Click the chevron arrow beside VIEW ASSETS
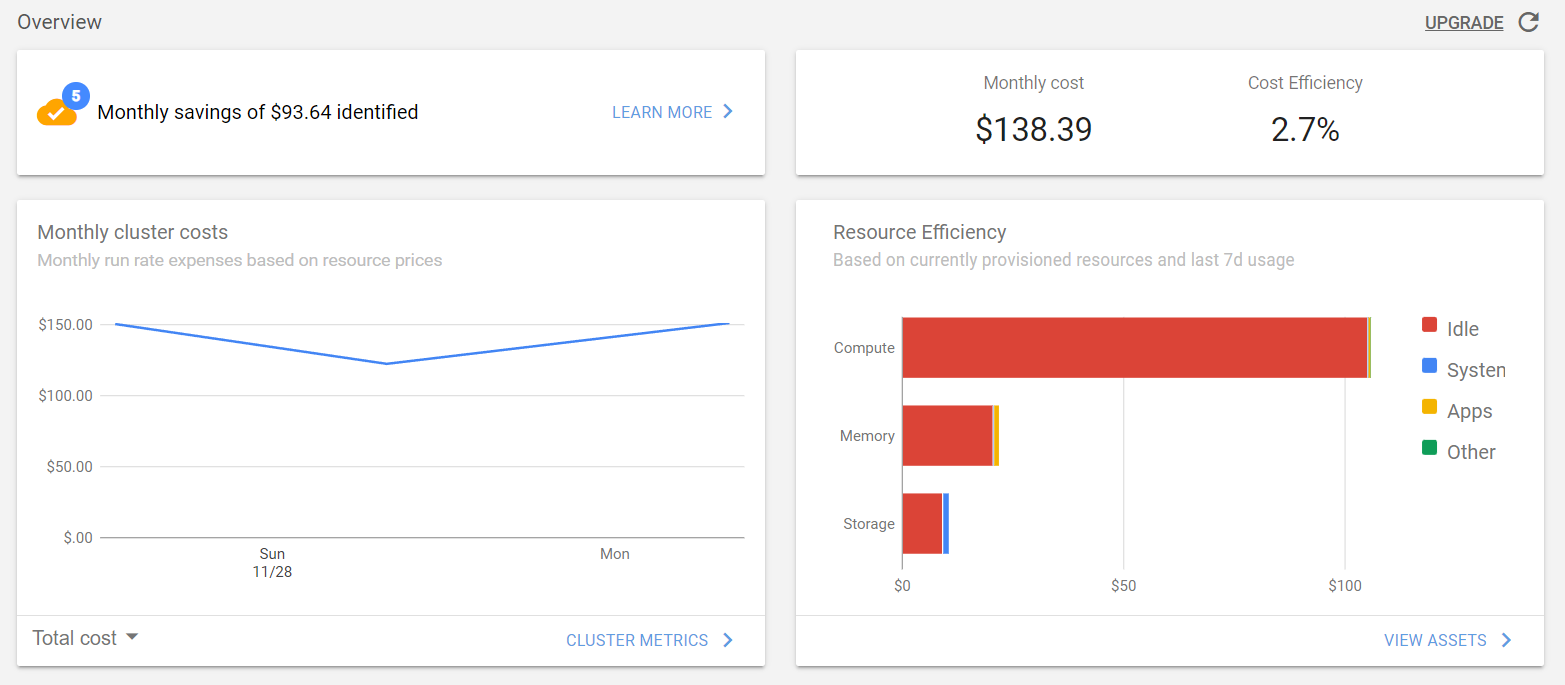This screenshot has height=685, width=1565. coord(1506,640)
